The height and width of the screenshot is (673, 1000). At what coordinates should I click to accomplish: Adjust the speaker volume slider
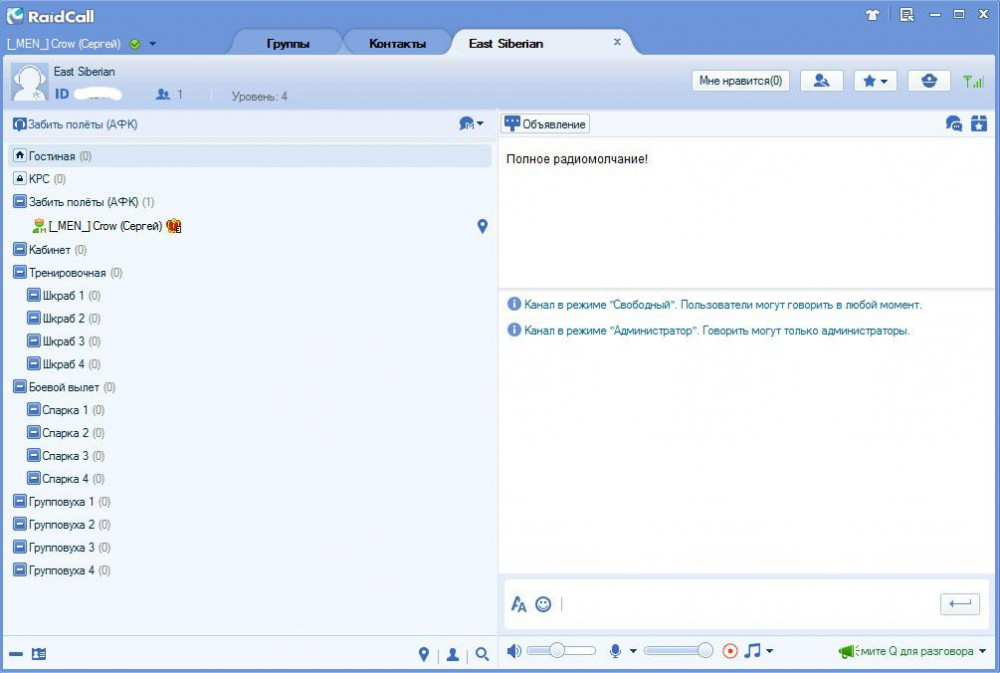pyautogui.click(x=561, y=651)
